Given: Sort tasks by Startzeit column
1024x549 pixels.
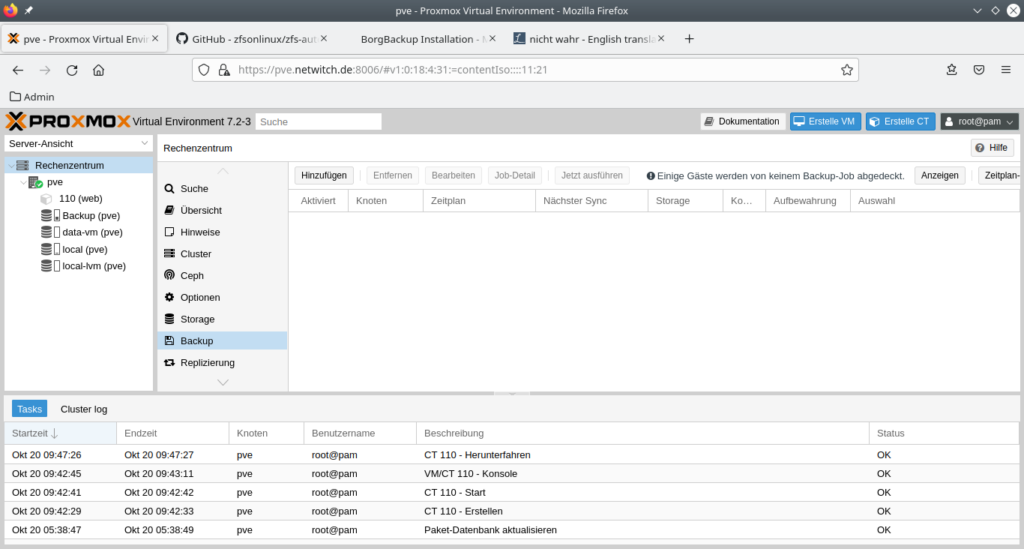Looking at the screenshot, I should click(60, 433).
